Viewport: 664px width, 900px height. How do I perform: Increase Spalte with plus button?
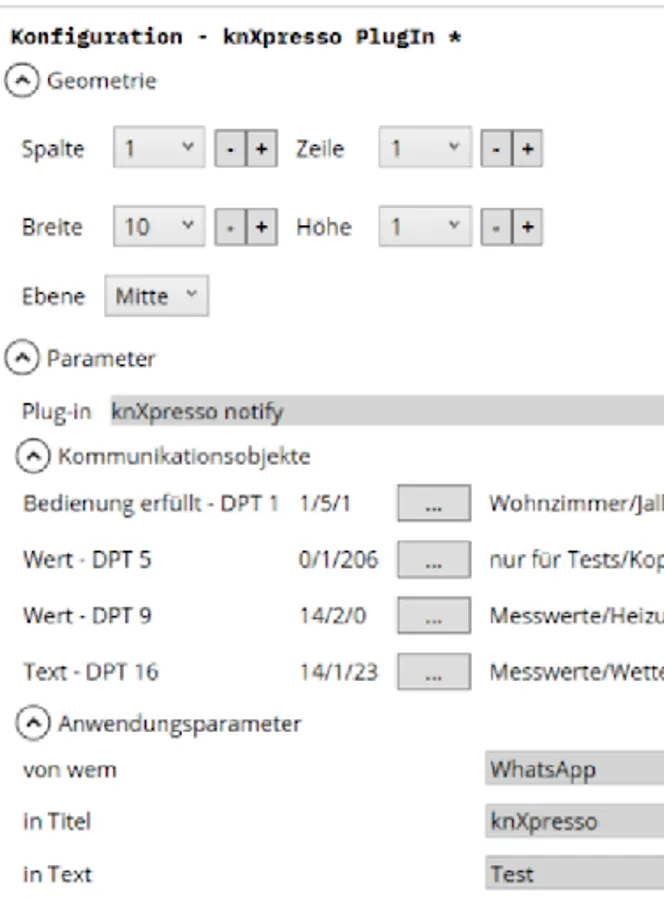coord(262,149)
